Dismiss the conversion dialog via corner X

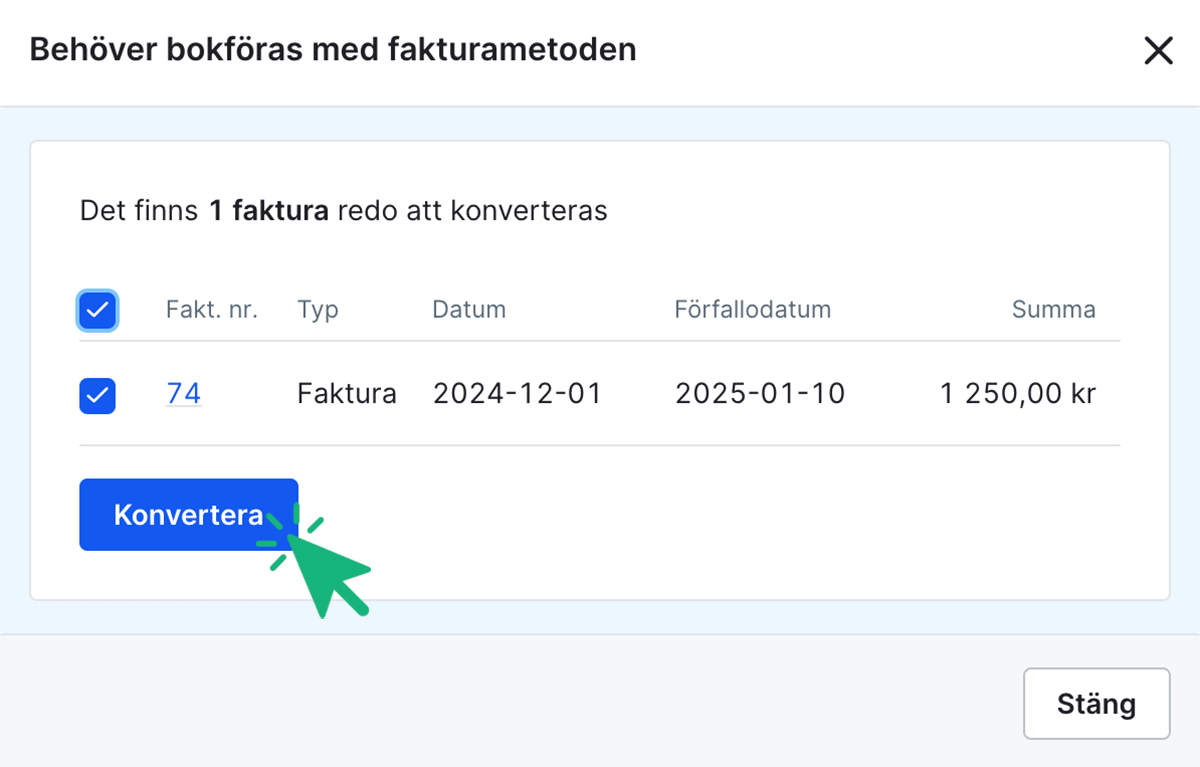(1158, 50)
